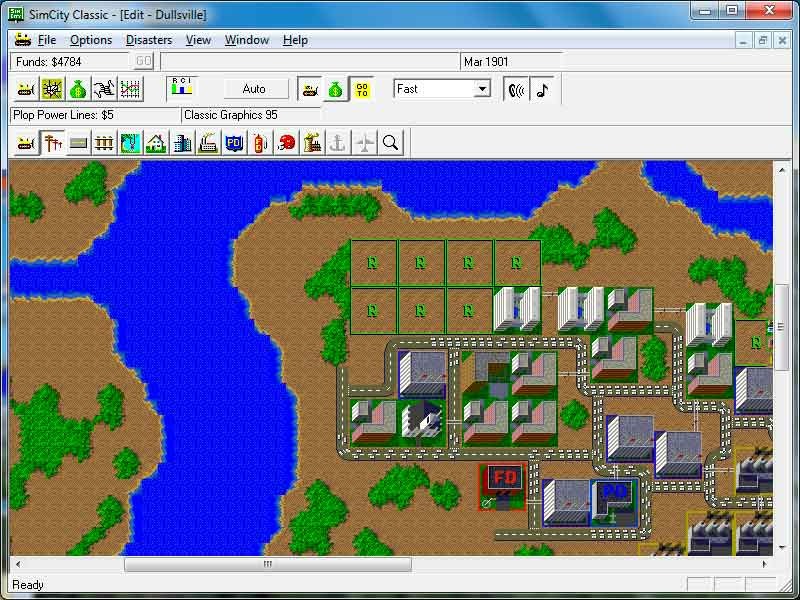This screenshot has height=600, width=800.
Task: Open the Fast speed dropdown
Action: [482, 89]
